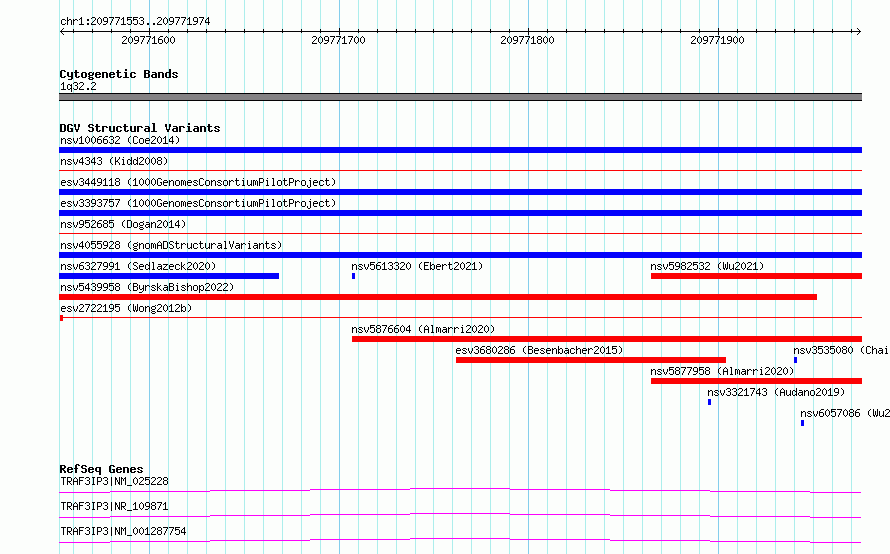
Task: Click the 1q32.2 band label
Action: point(78,86)
